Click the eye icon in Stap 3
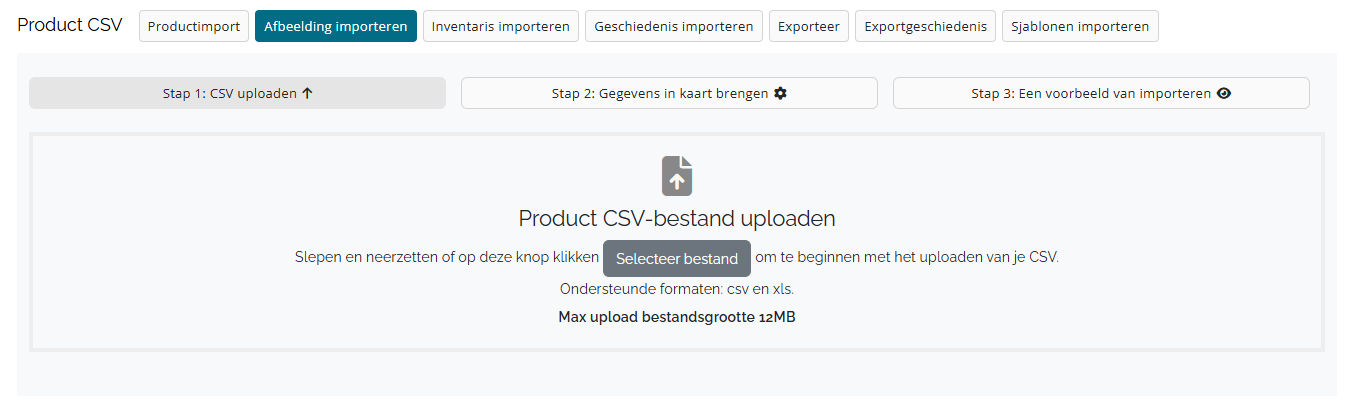Viewport: 1349px width, 407px height. click(x=1223, y=93)
